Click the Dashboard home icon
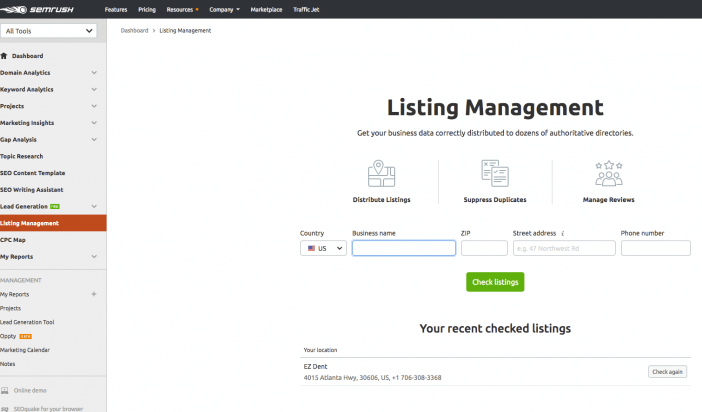The width and height of the screenshot is (702, 412). pos(4,56)
